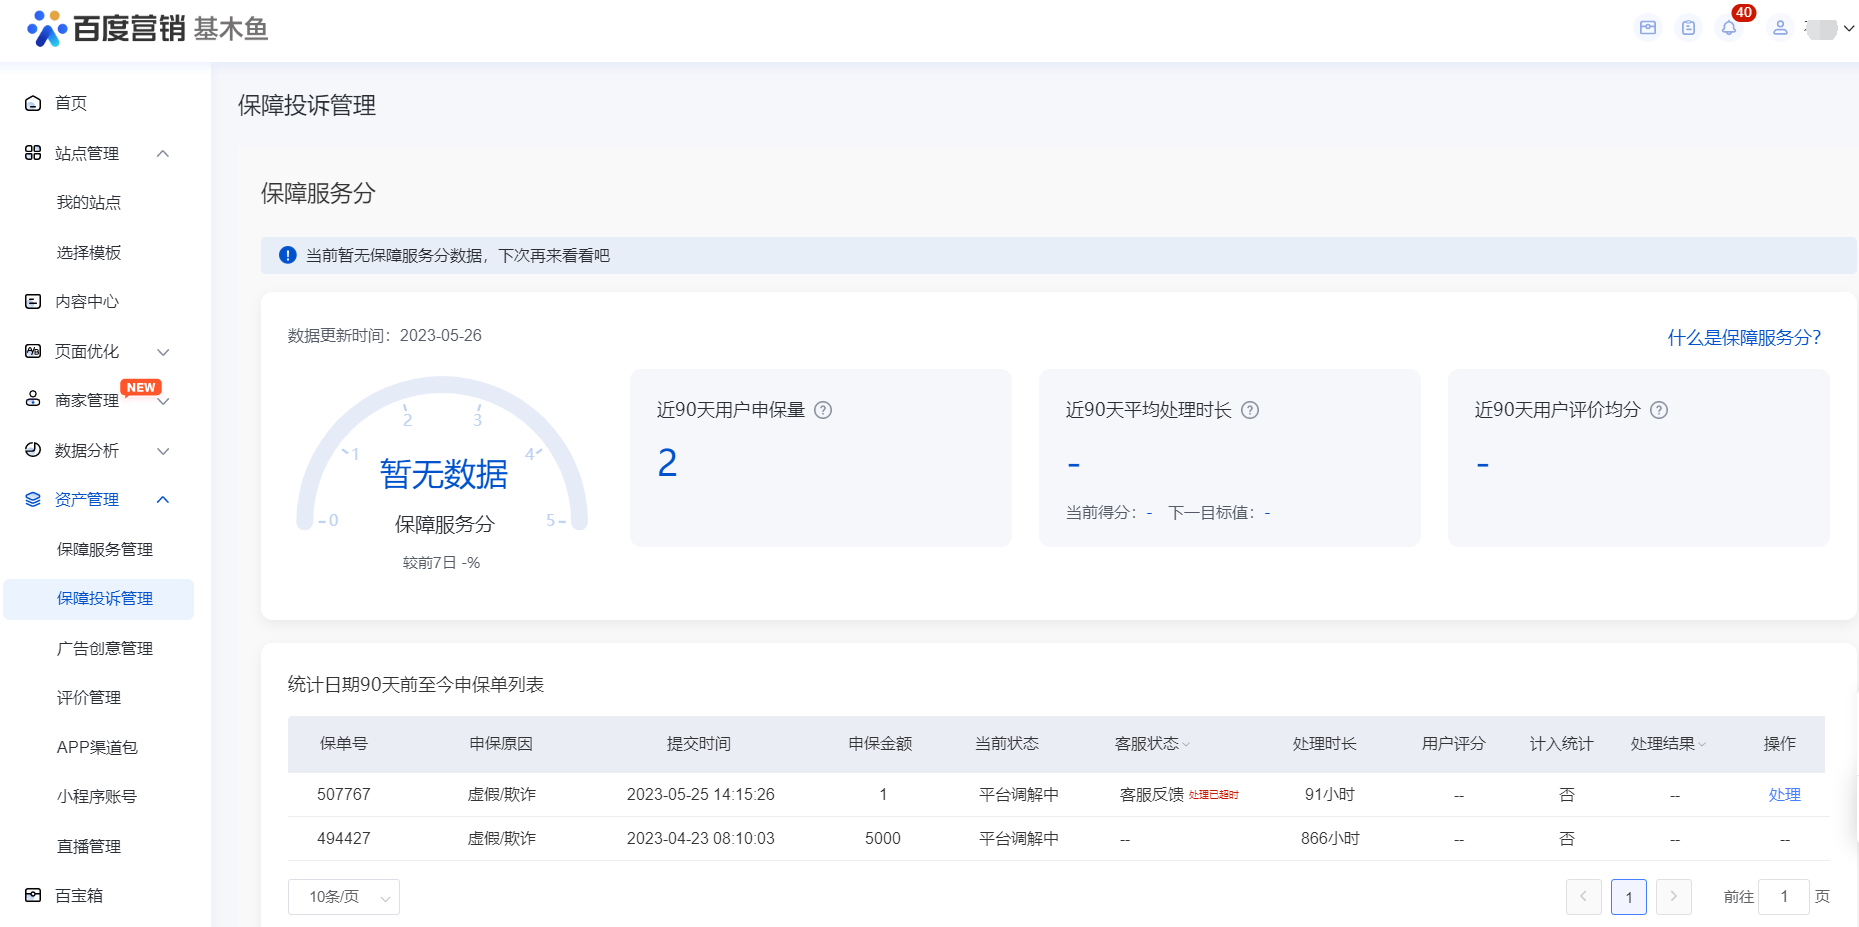
Task: Open 保障服务管理 in sidebar
Action: click(x=105, y=549)
